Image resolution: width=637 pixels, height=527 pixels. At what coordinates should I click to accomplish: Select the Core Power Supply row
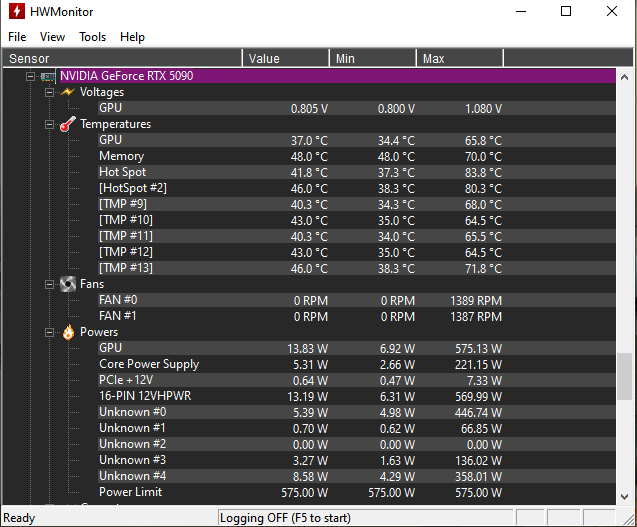(x=357, y=364)
